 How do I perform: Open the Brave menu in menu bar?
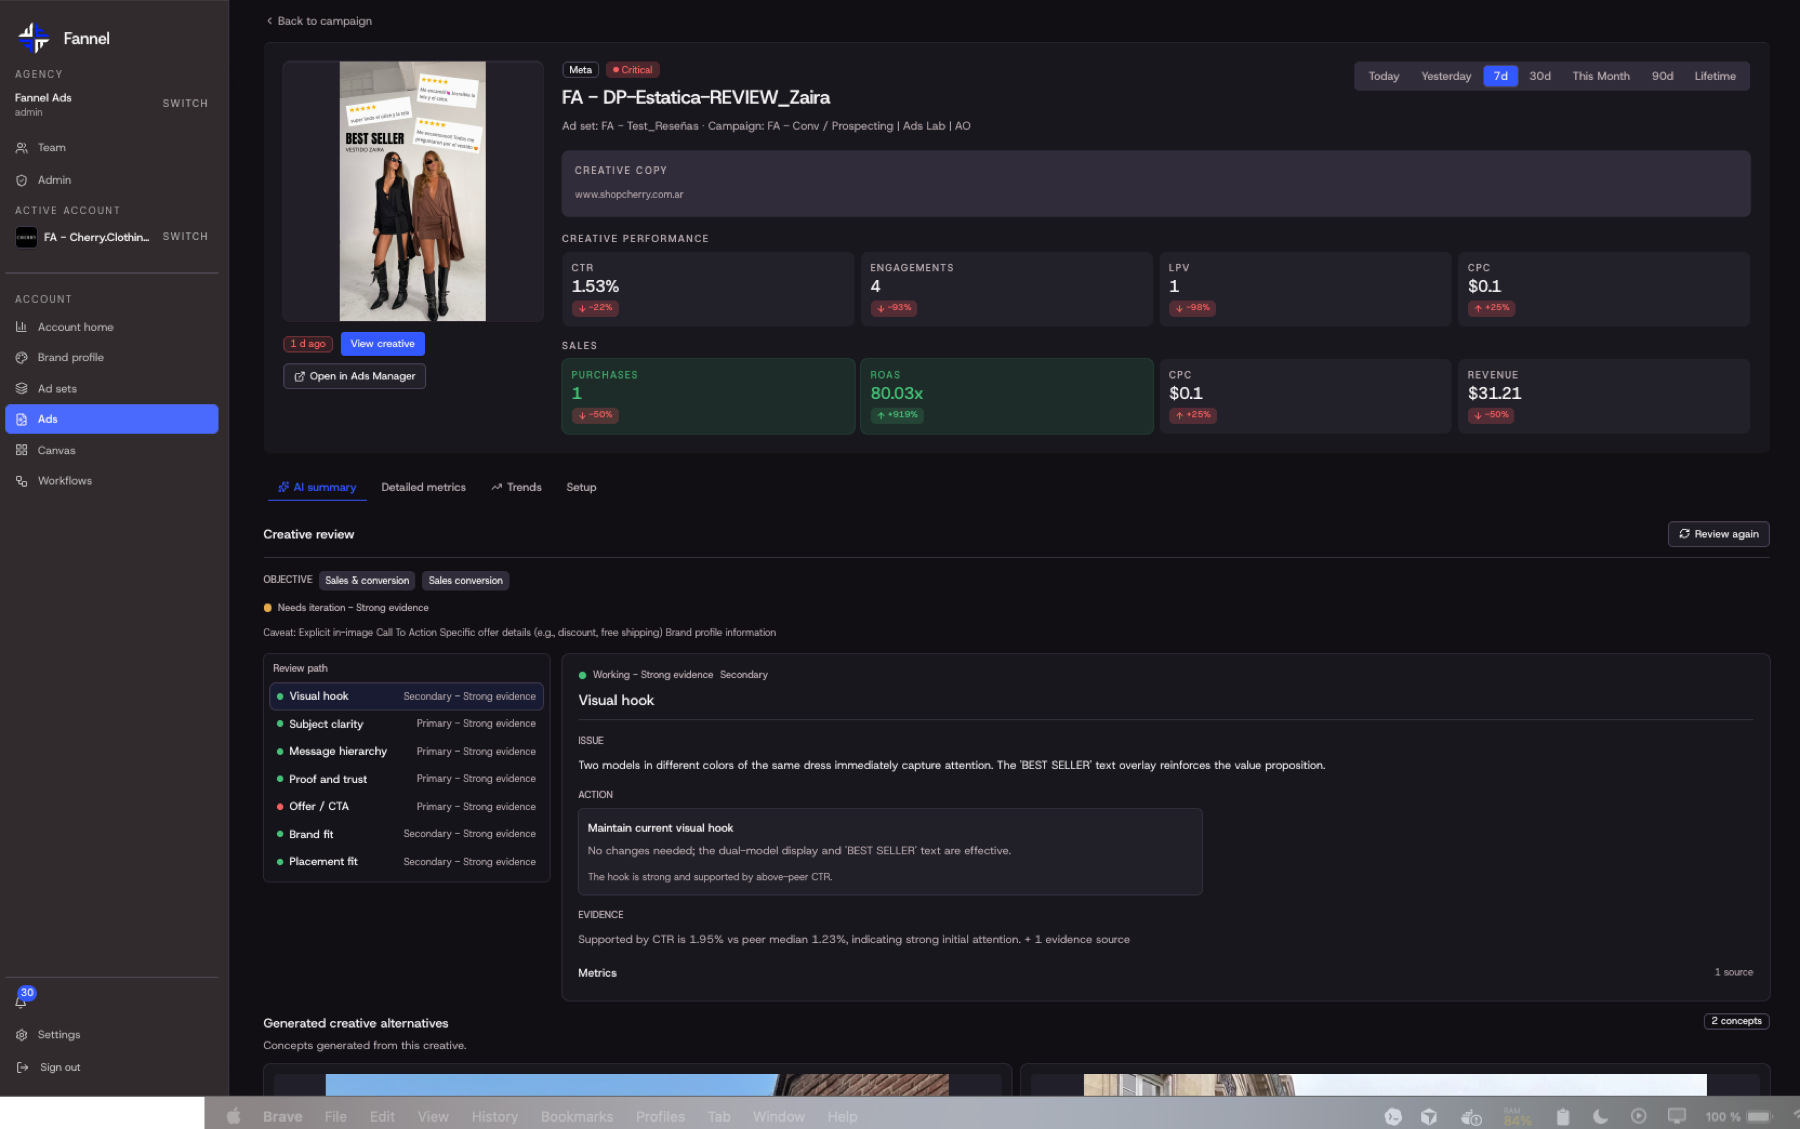click(282, 1117)
